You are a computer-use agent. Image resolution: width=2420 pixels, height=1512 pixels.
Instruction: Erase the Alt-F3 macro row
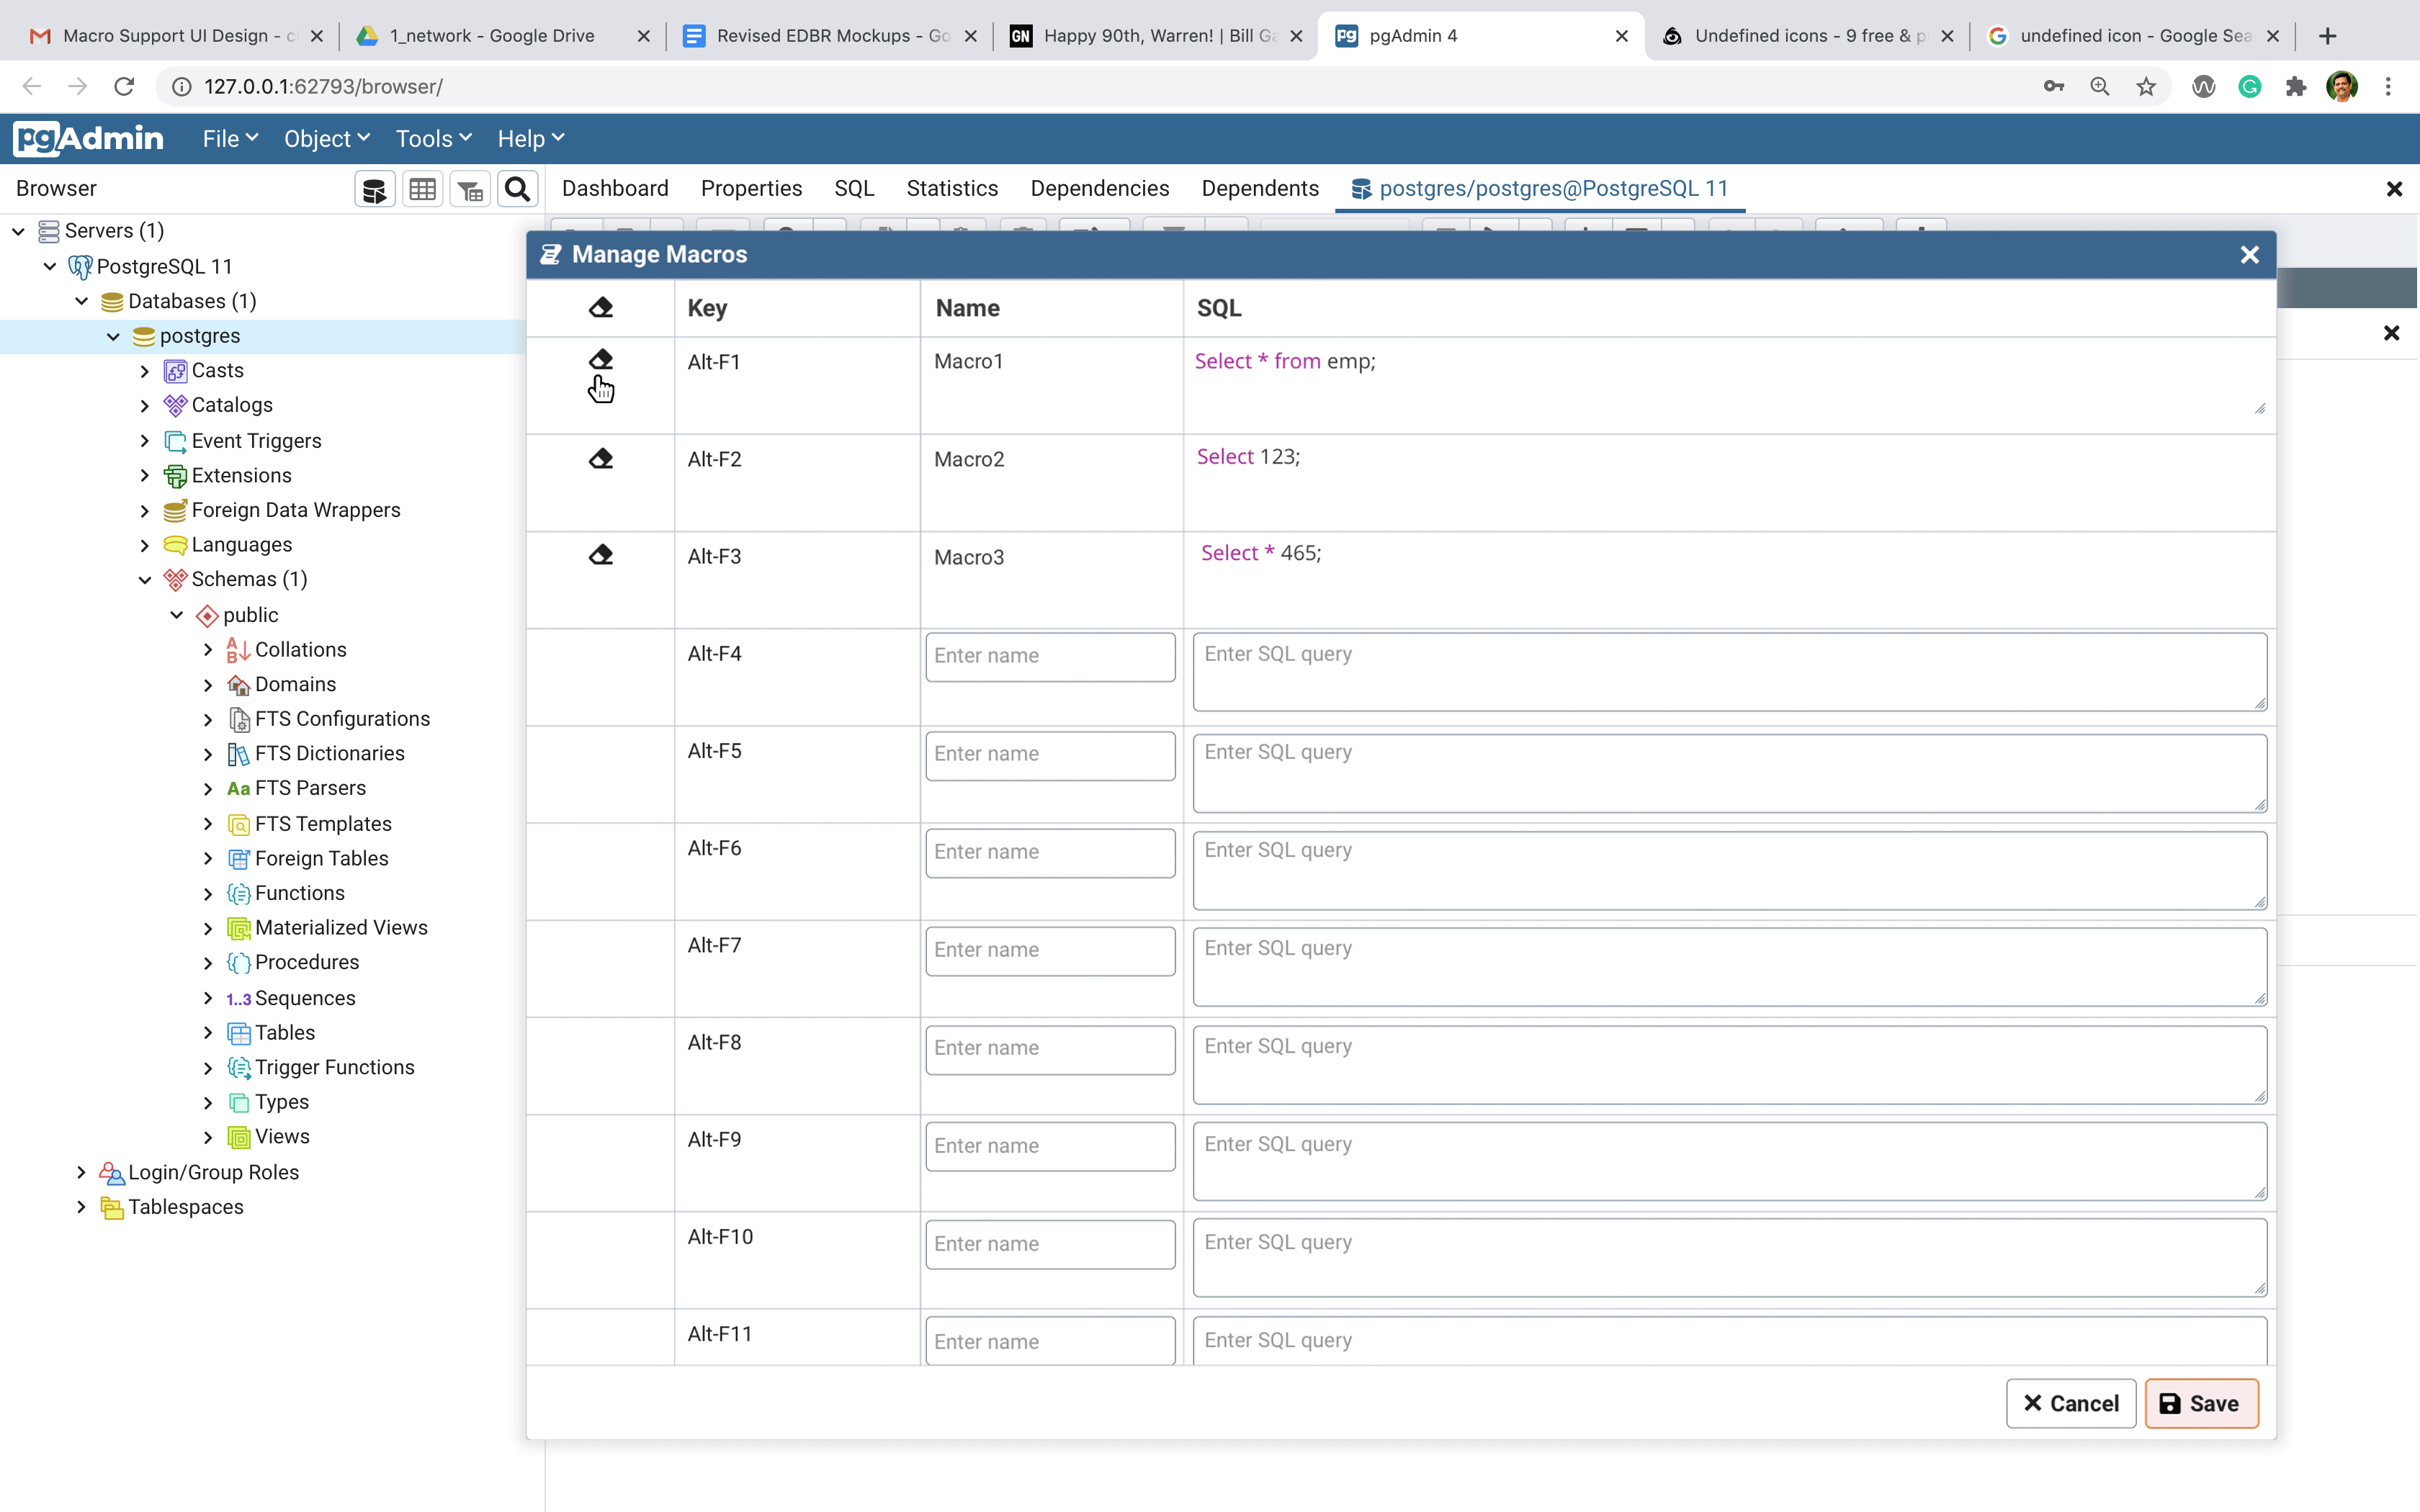point(600,555)
